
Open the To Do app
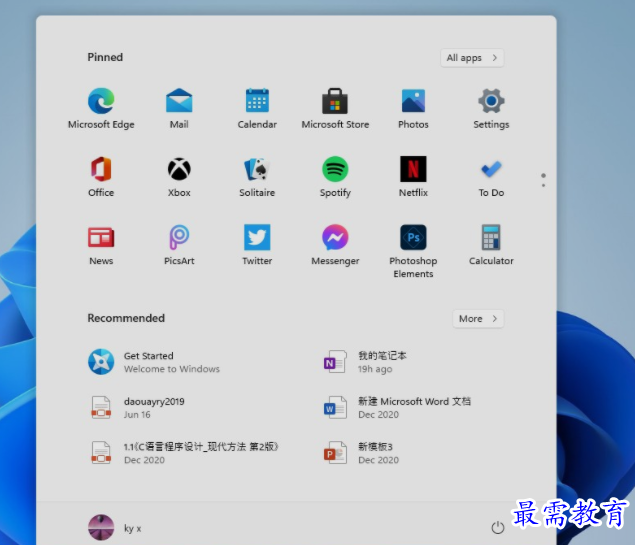[491, 177]
